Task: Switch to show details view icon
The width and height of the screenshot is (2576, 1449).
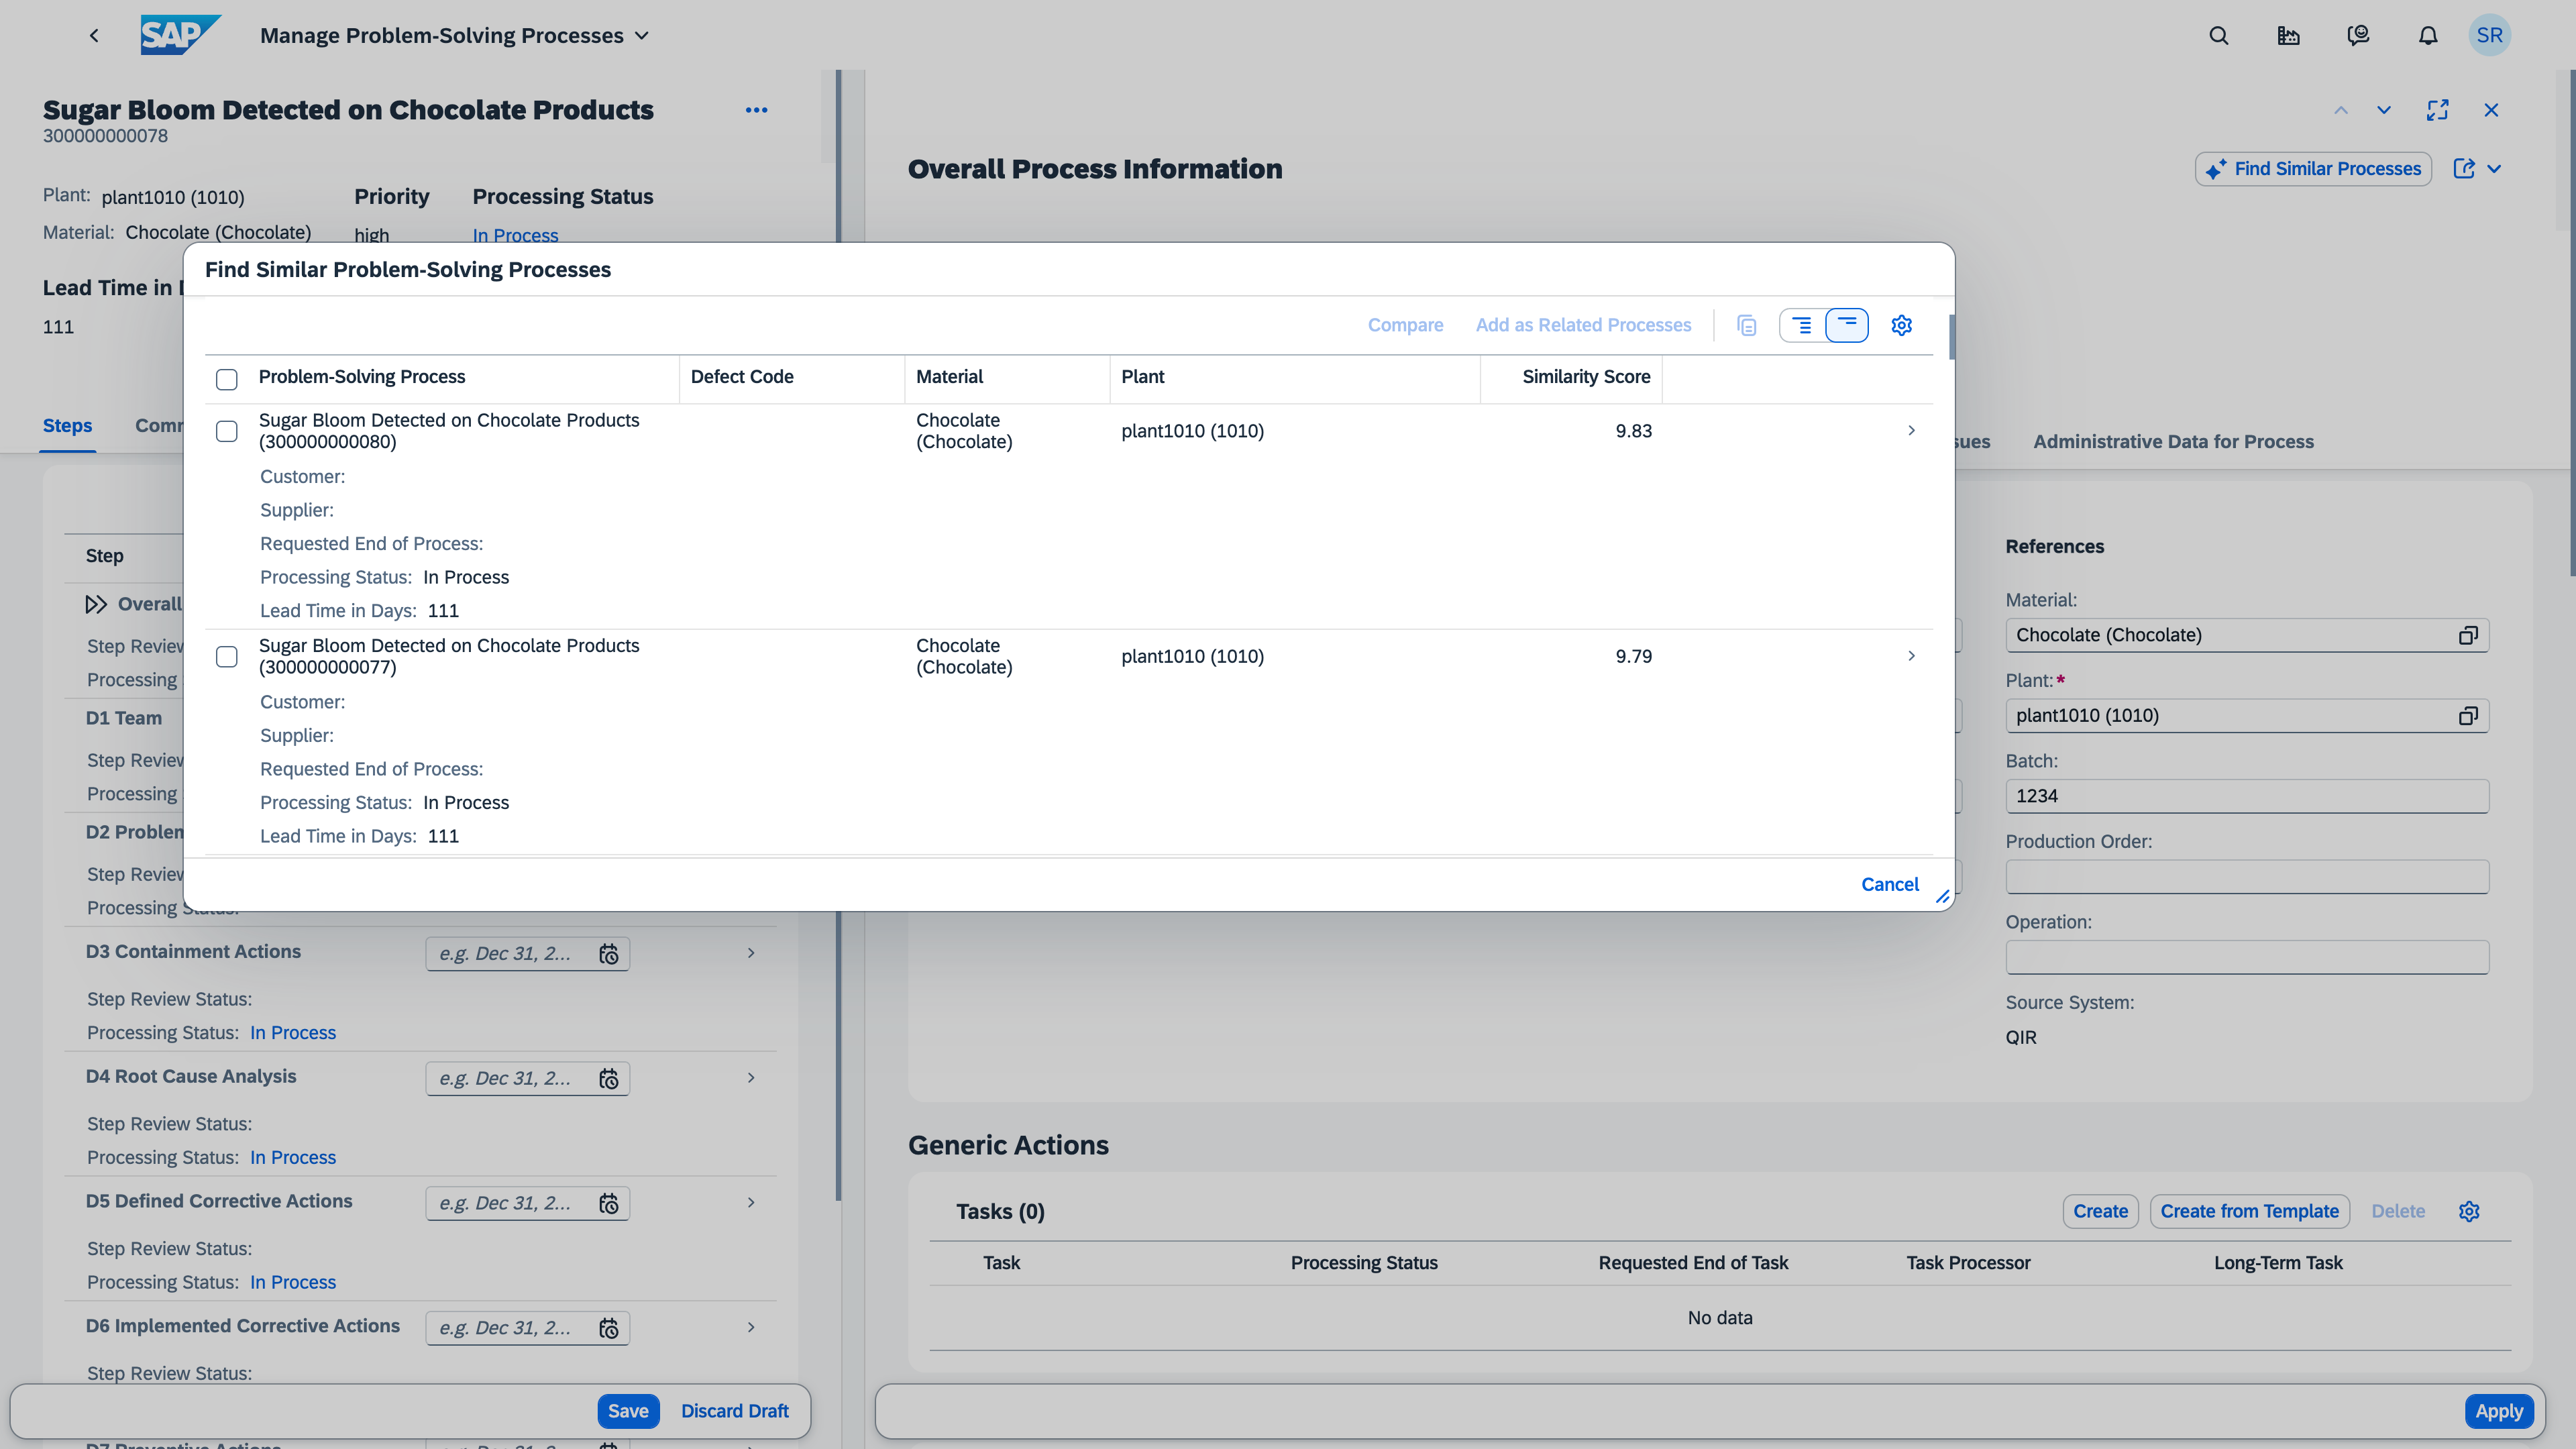Action: [x=1802, y=325]
